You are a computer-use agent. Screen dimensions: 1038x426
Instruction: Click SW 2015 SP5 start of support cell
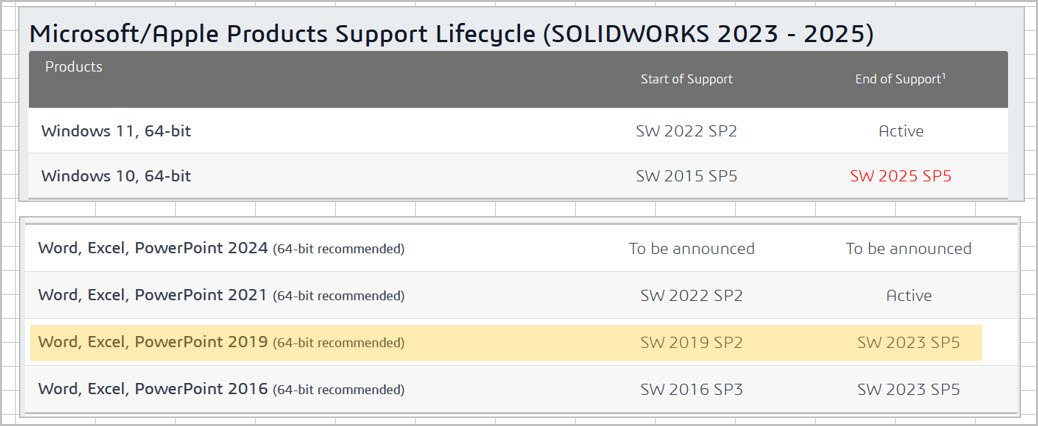point(686,176)
